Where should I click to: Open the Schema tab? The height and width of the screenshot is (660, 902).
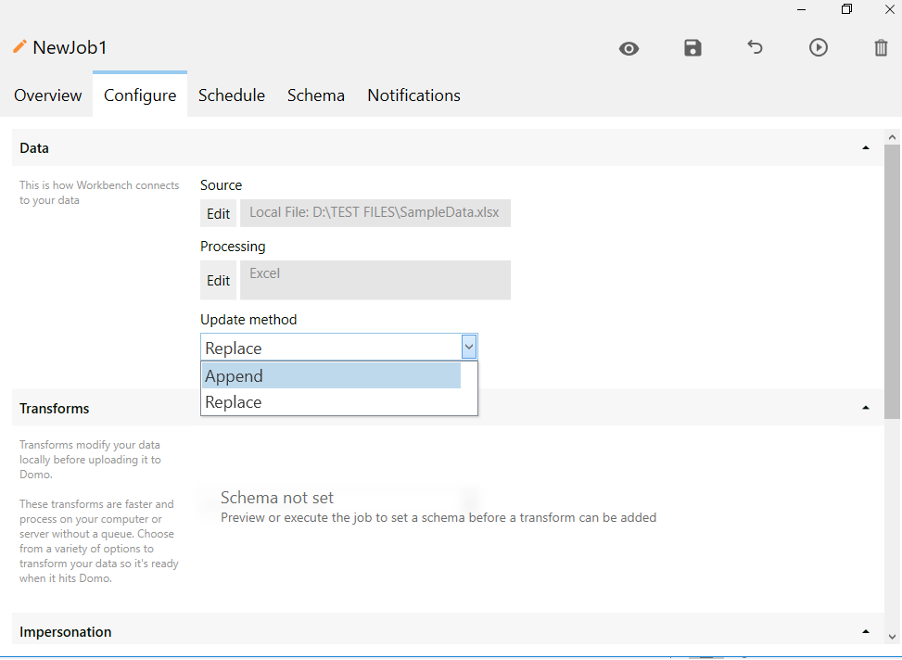(315, 95)
